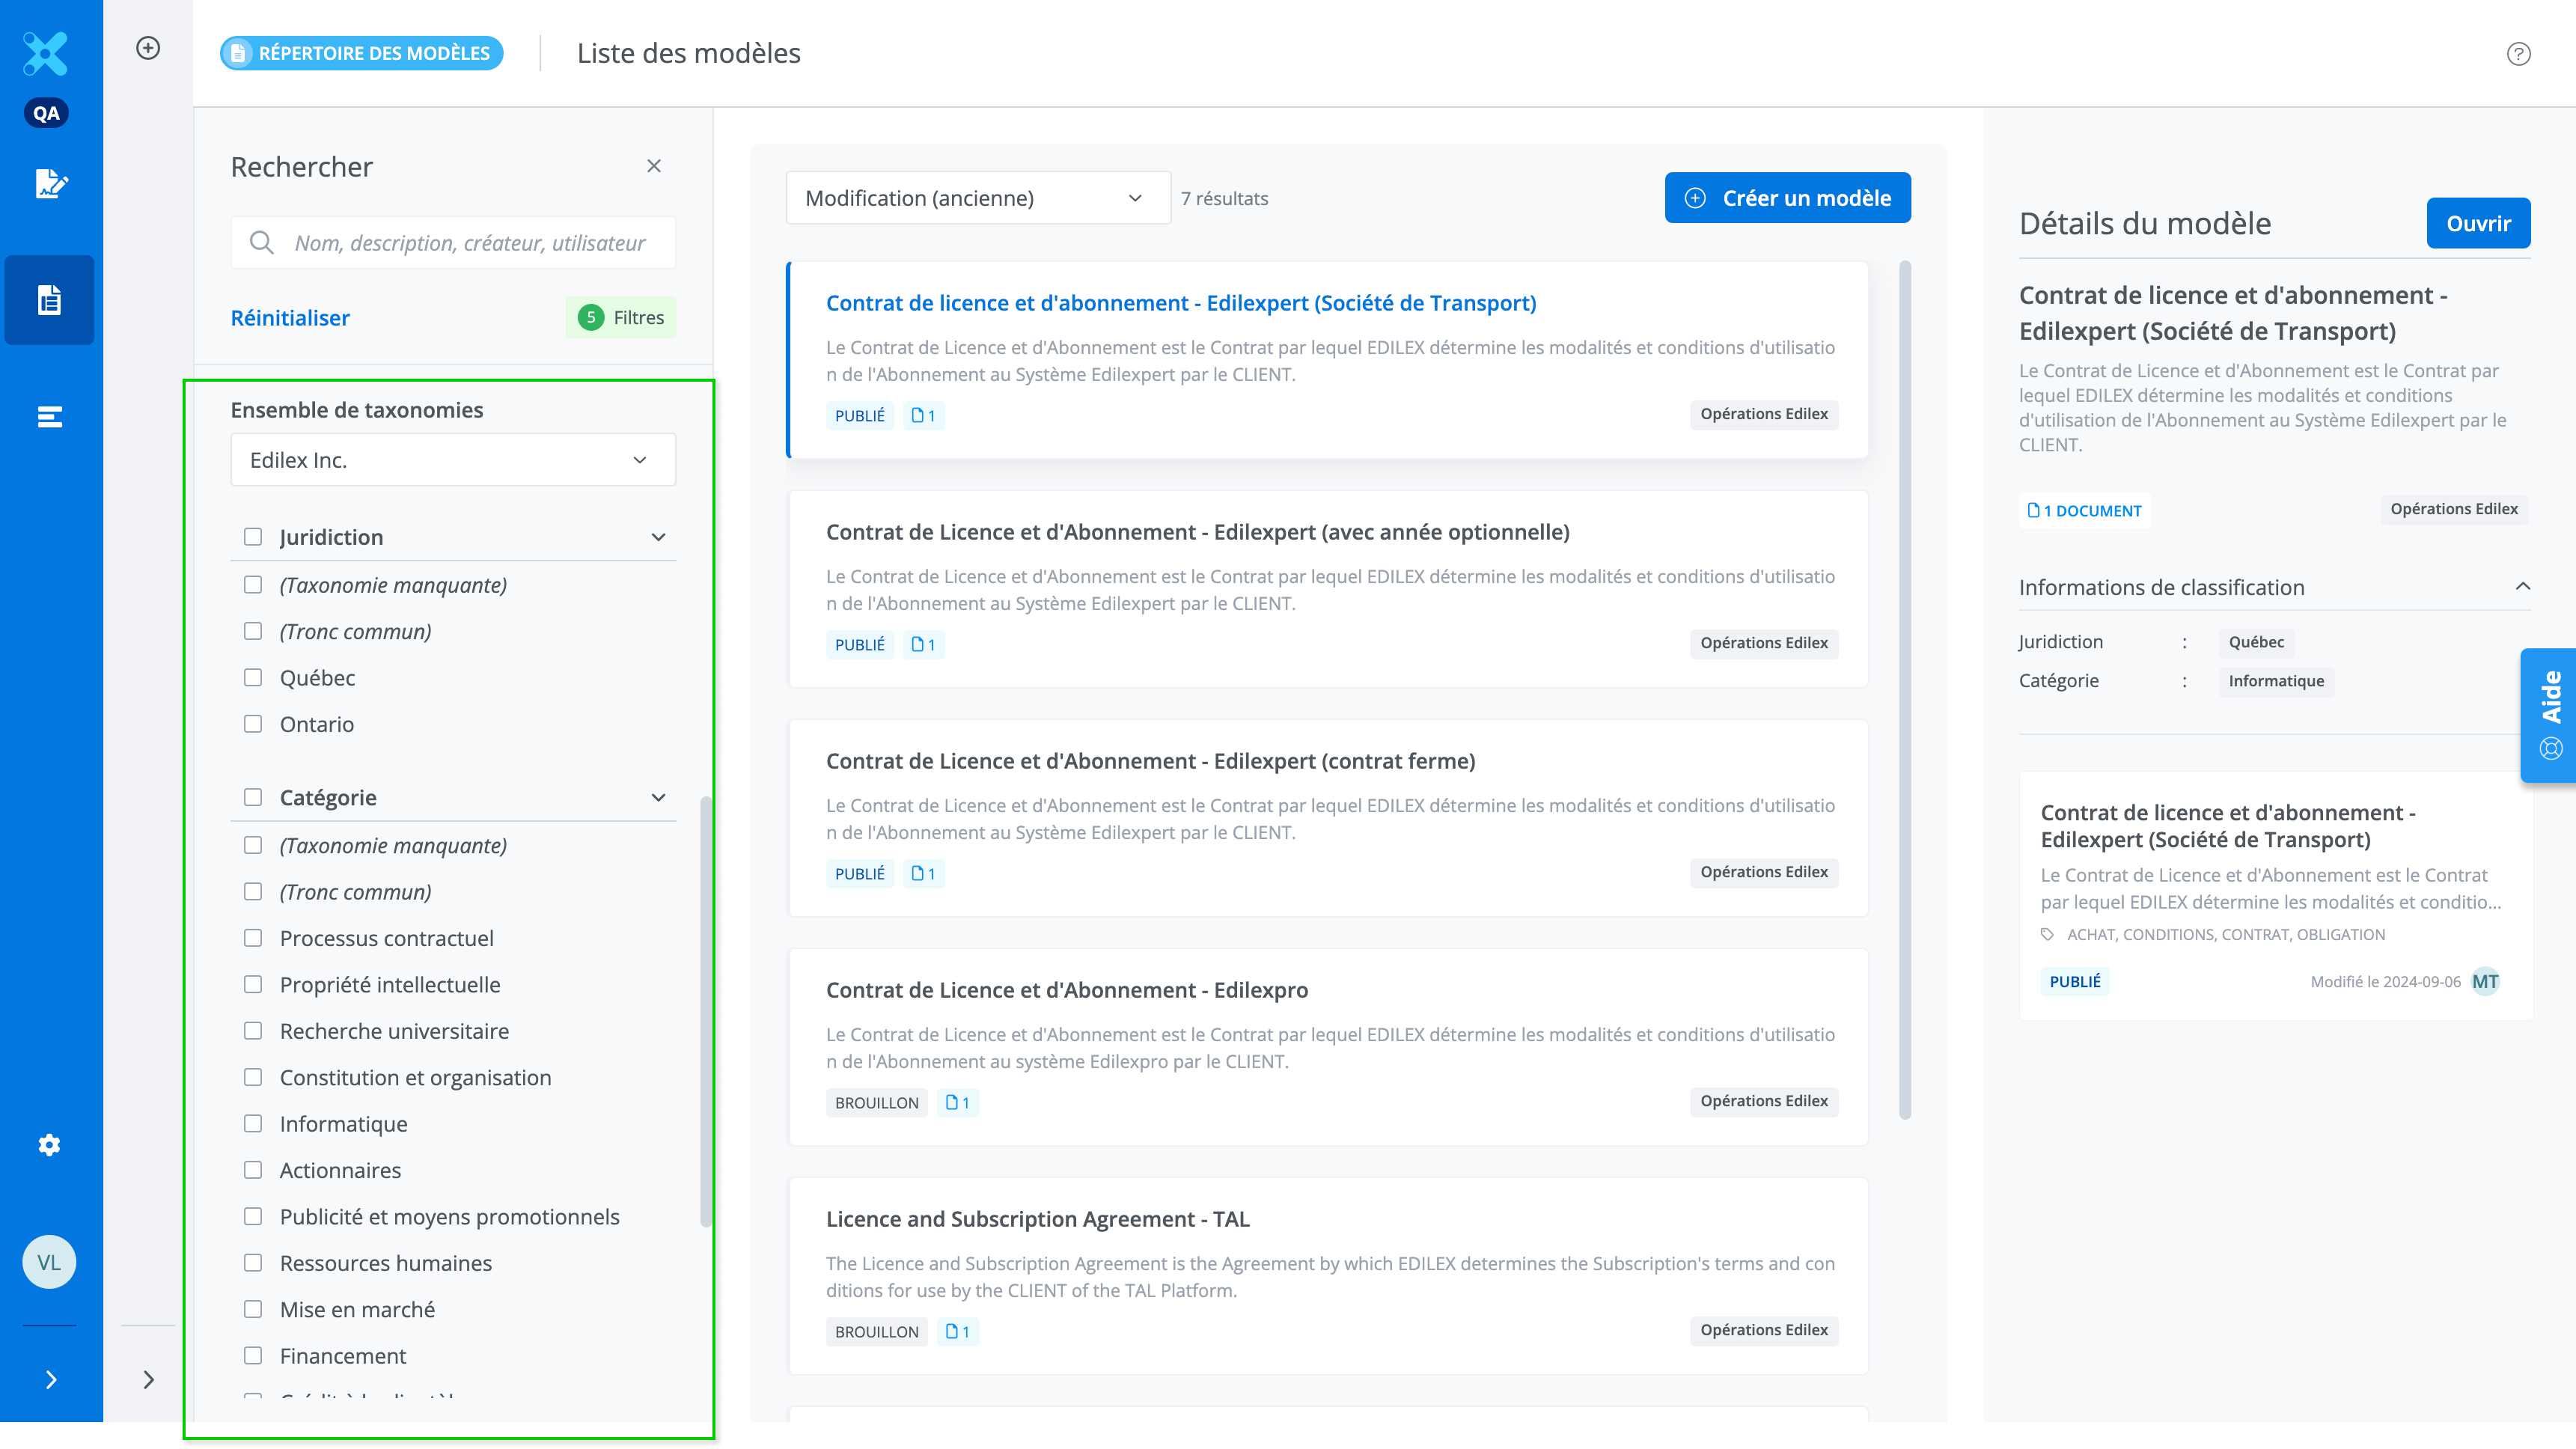This screenshot has width=2576, height=1449.
Task: Open the Edilex Inc. taxonomy dropdown
Action: (x=453, y=460)
